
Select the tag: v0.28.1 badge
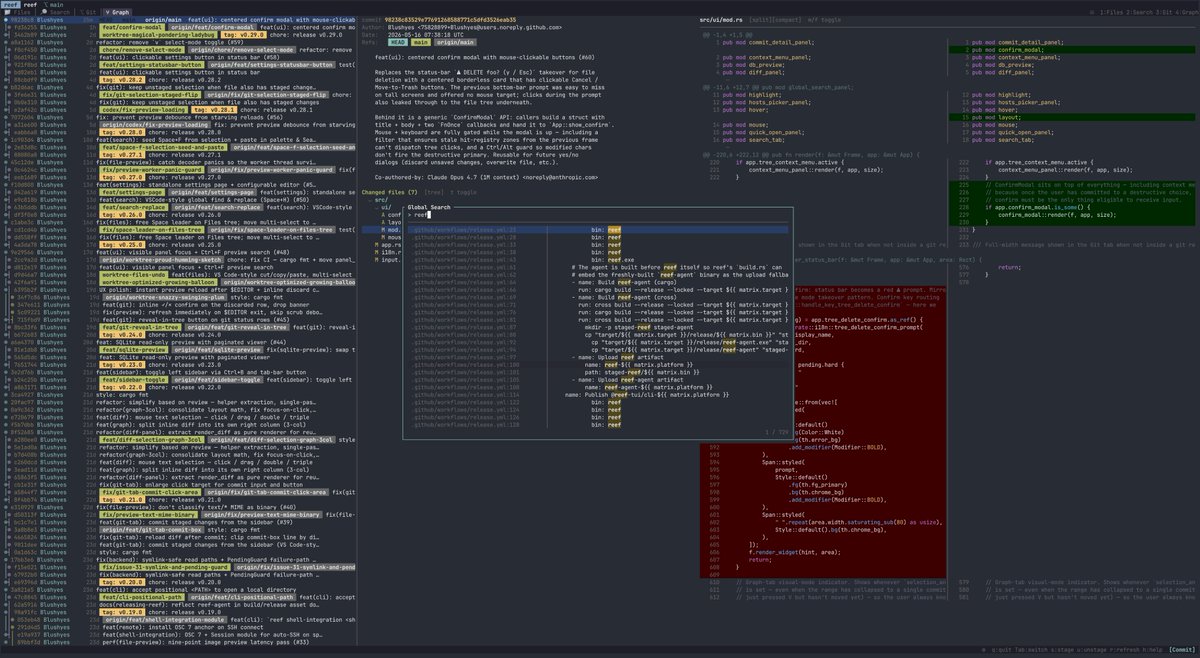click(214, 110)
